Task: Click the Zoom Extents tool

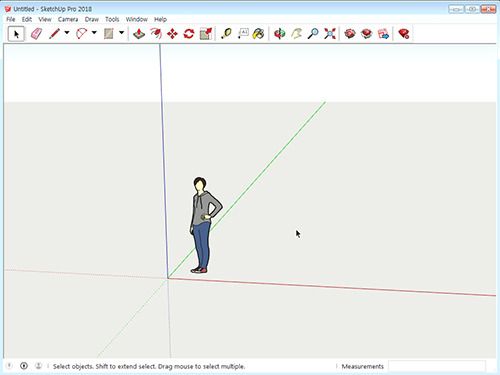Action: pyautogui.click(x=330, y=34)
